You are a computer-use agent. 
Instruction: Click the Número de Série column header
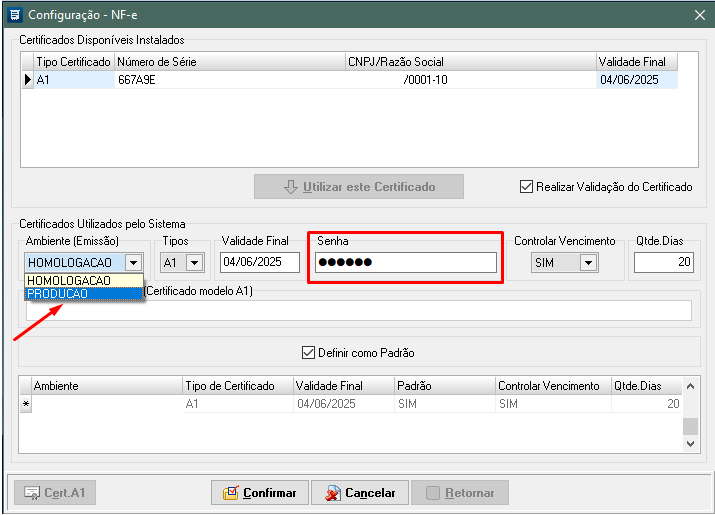coord(229,62)
